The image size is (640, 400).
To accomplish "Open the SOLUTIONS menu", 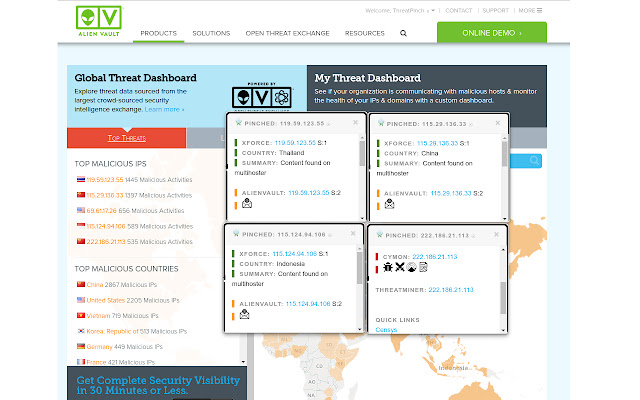I will pos(211,33).
